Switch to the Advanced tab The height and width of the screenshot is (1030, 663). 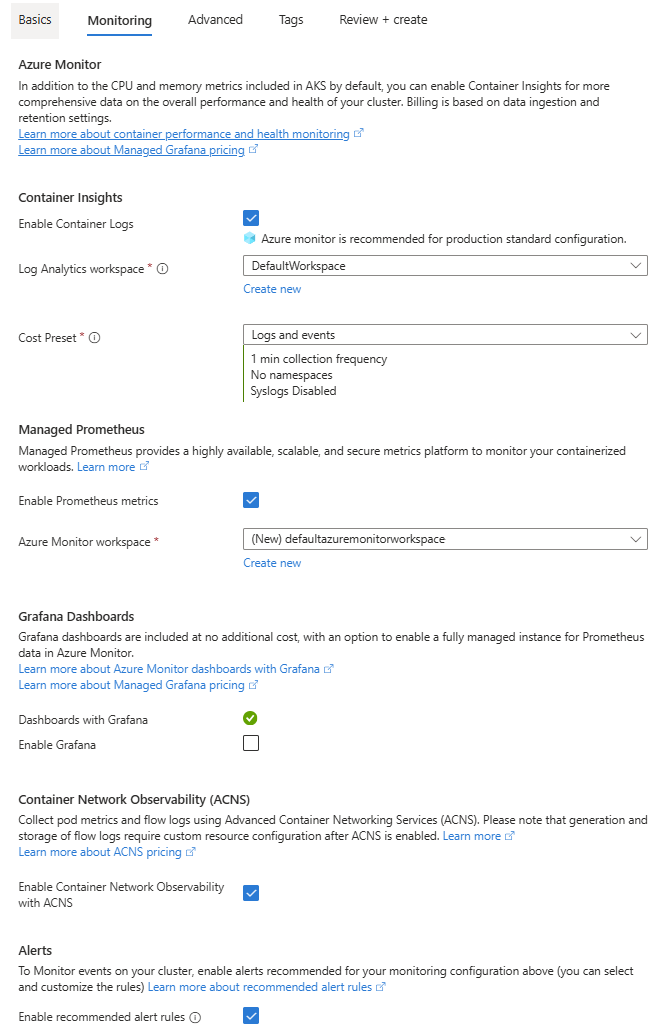[215, 19]
